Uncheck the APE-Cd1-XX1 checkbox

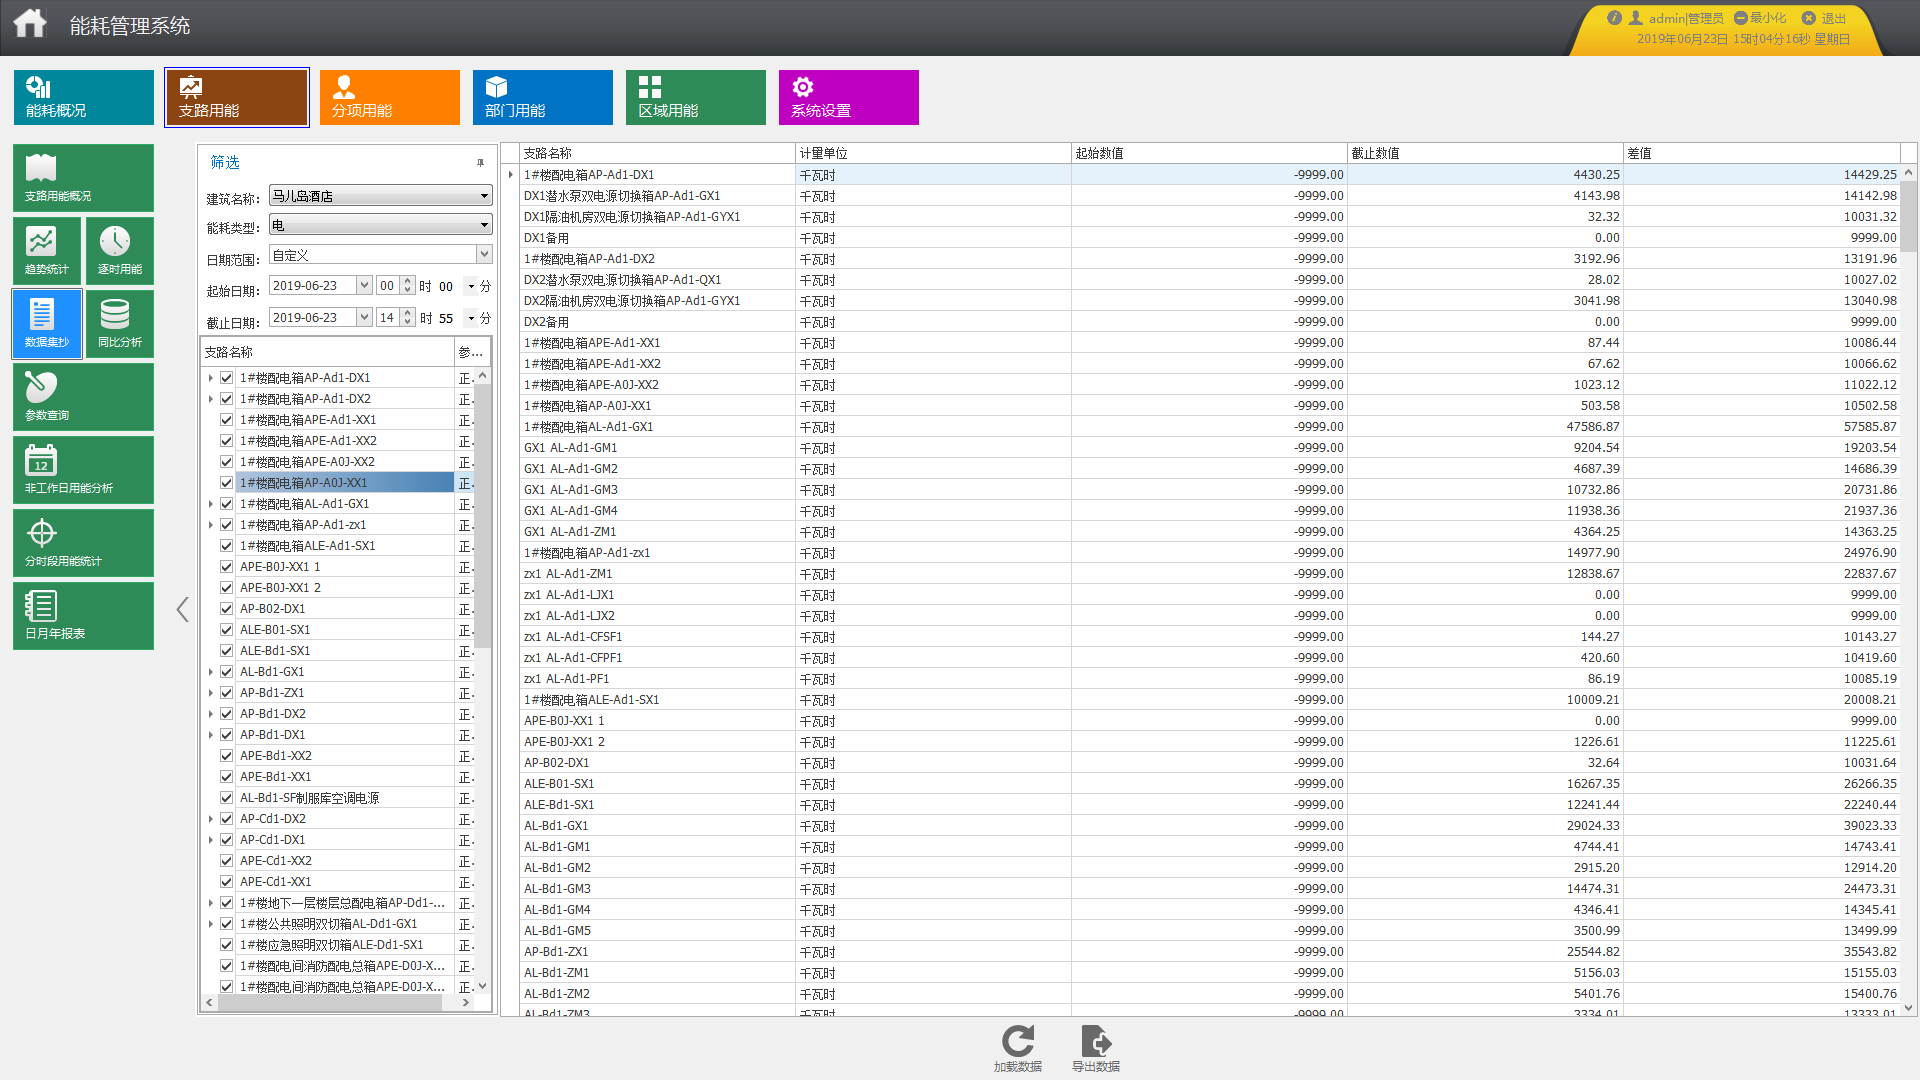point(227,882)
